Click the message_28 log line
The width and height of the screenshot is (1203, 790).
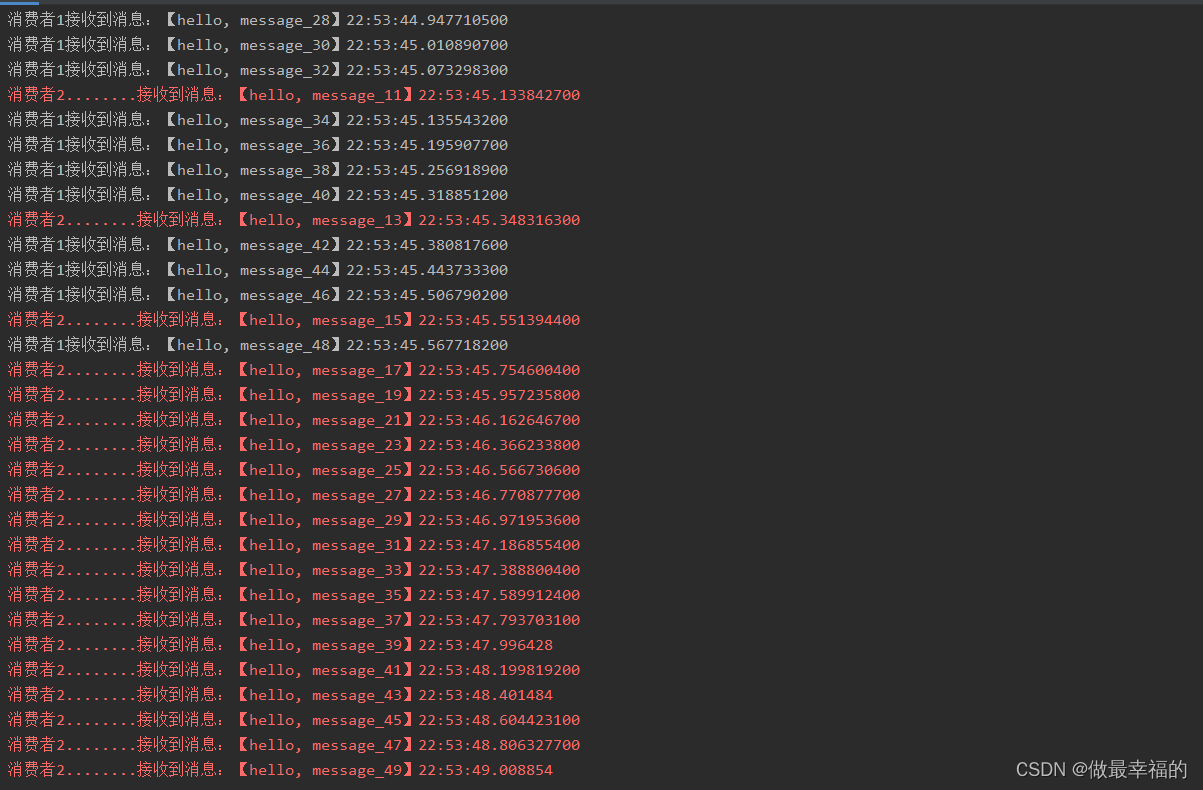(x=258, y=20)
